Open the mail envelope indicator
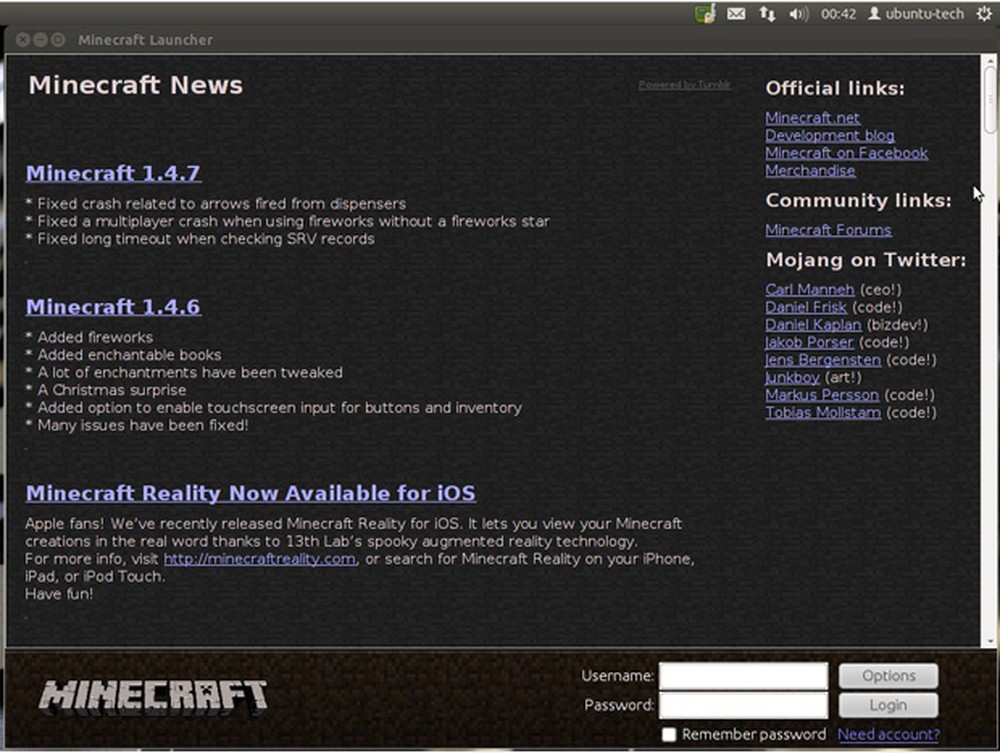Viewport: 1000px width, 753px height. [736, 13]
